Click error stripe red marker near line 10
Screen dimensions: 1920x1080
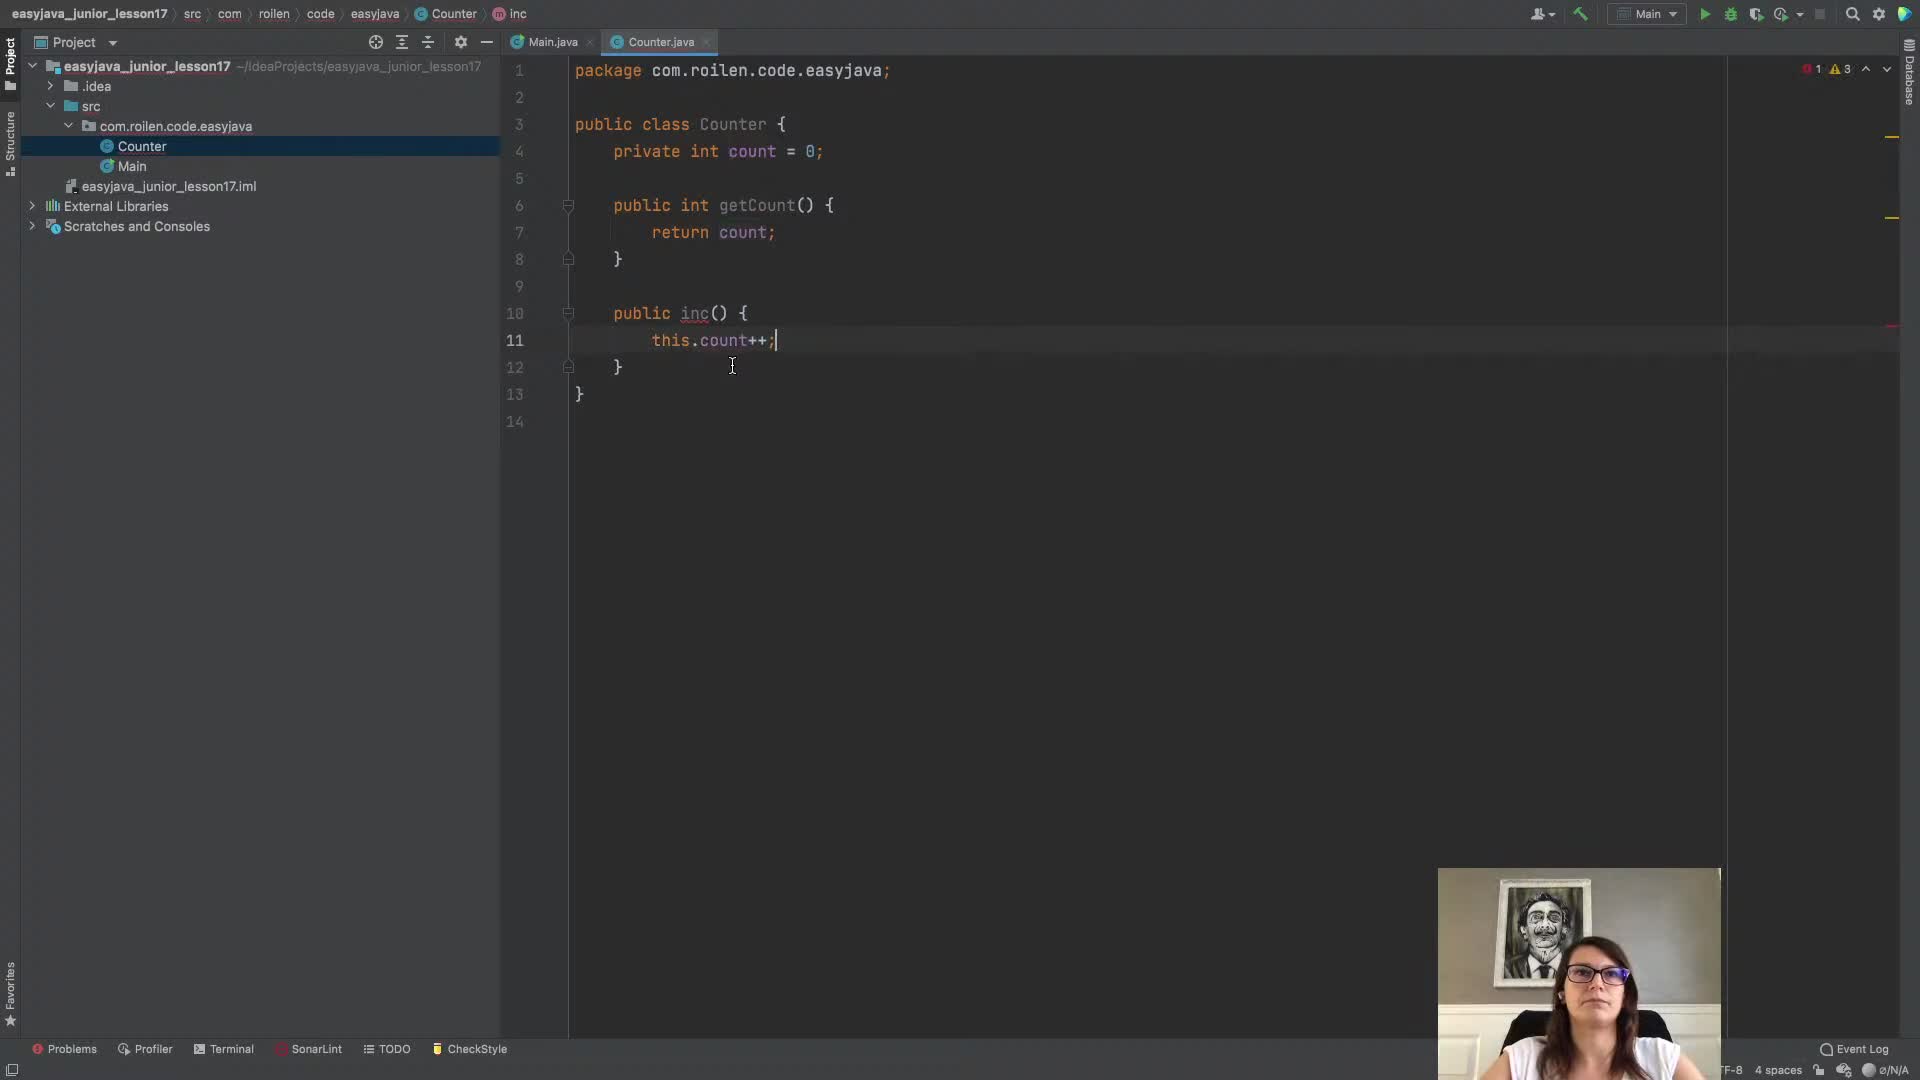[1892, 326]
